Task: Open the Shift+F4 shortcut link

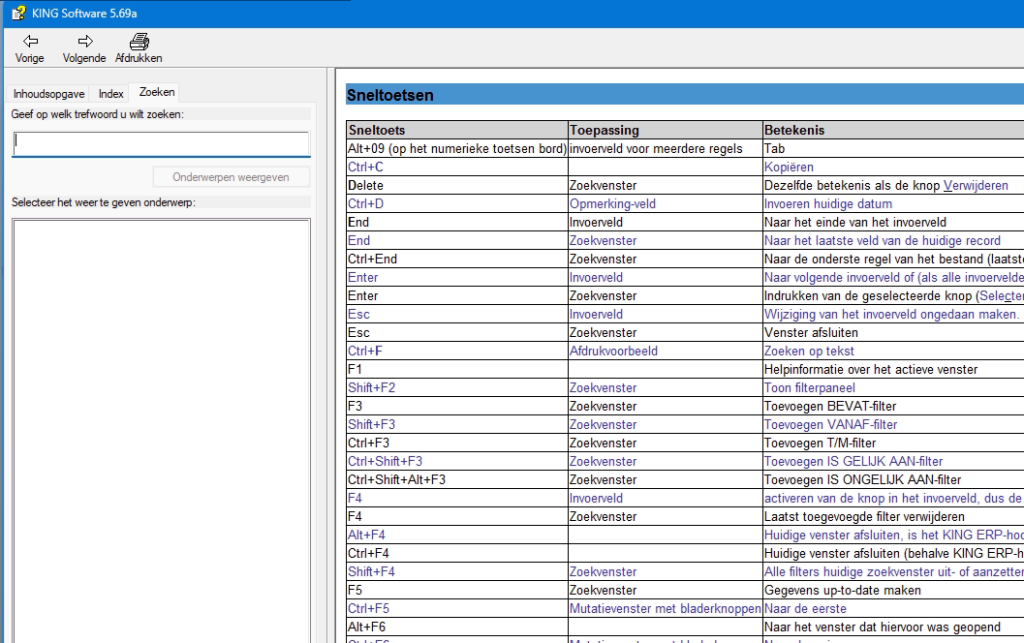Action: coord(370,571)
